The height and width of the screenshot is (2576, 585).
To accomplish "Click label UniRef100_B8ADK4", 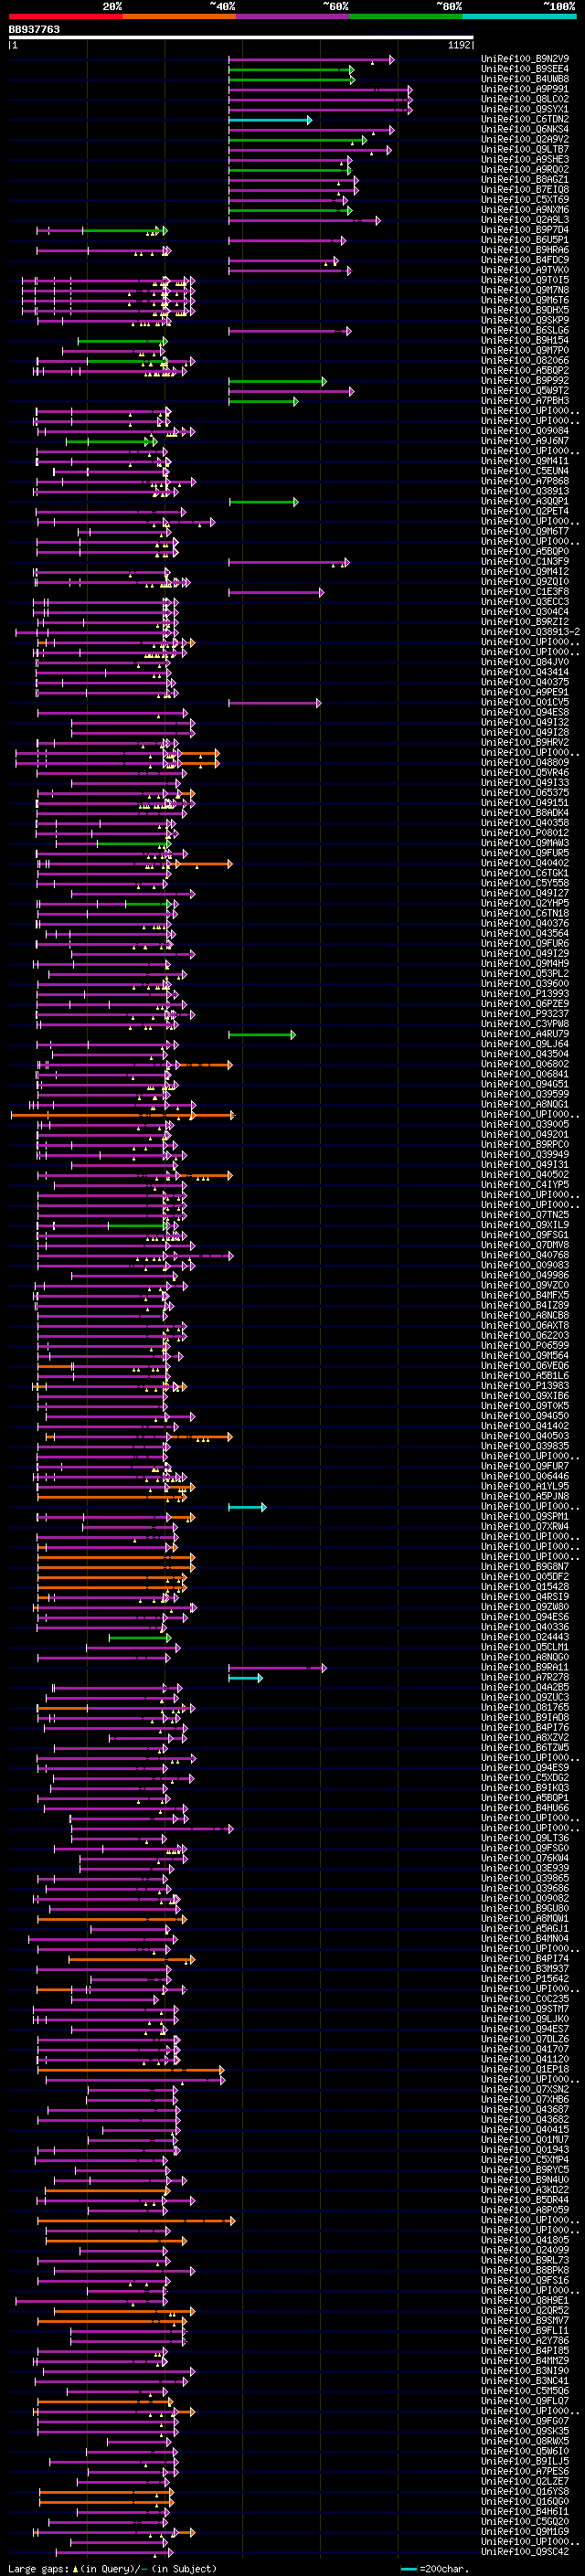I will coord(525,812).
